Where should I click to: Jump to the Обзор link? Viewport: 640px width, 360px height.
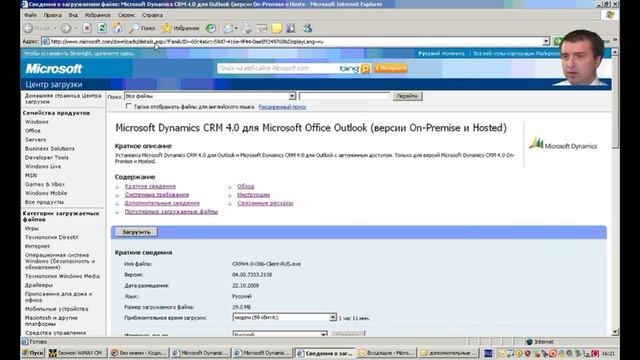point(246,186)
